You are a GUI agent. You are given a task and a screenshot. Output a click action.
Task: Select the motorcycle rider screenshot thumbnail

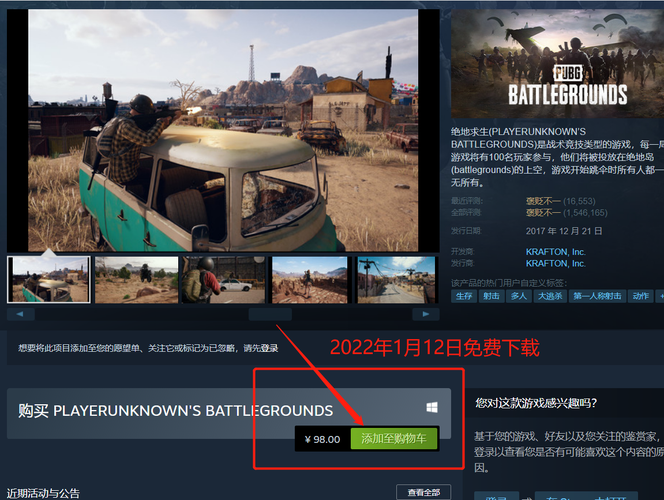[136, 279]
